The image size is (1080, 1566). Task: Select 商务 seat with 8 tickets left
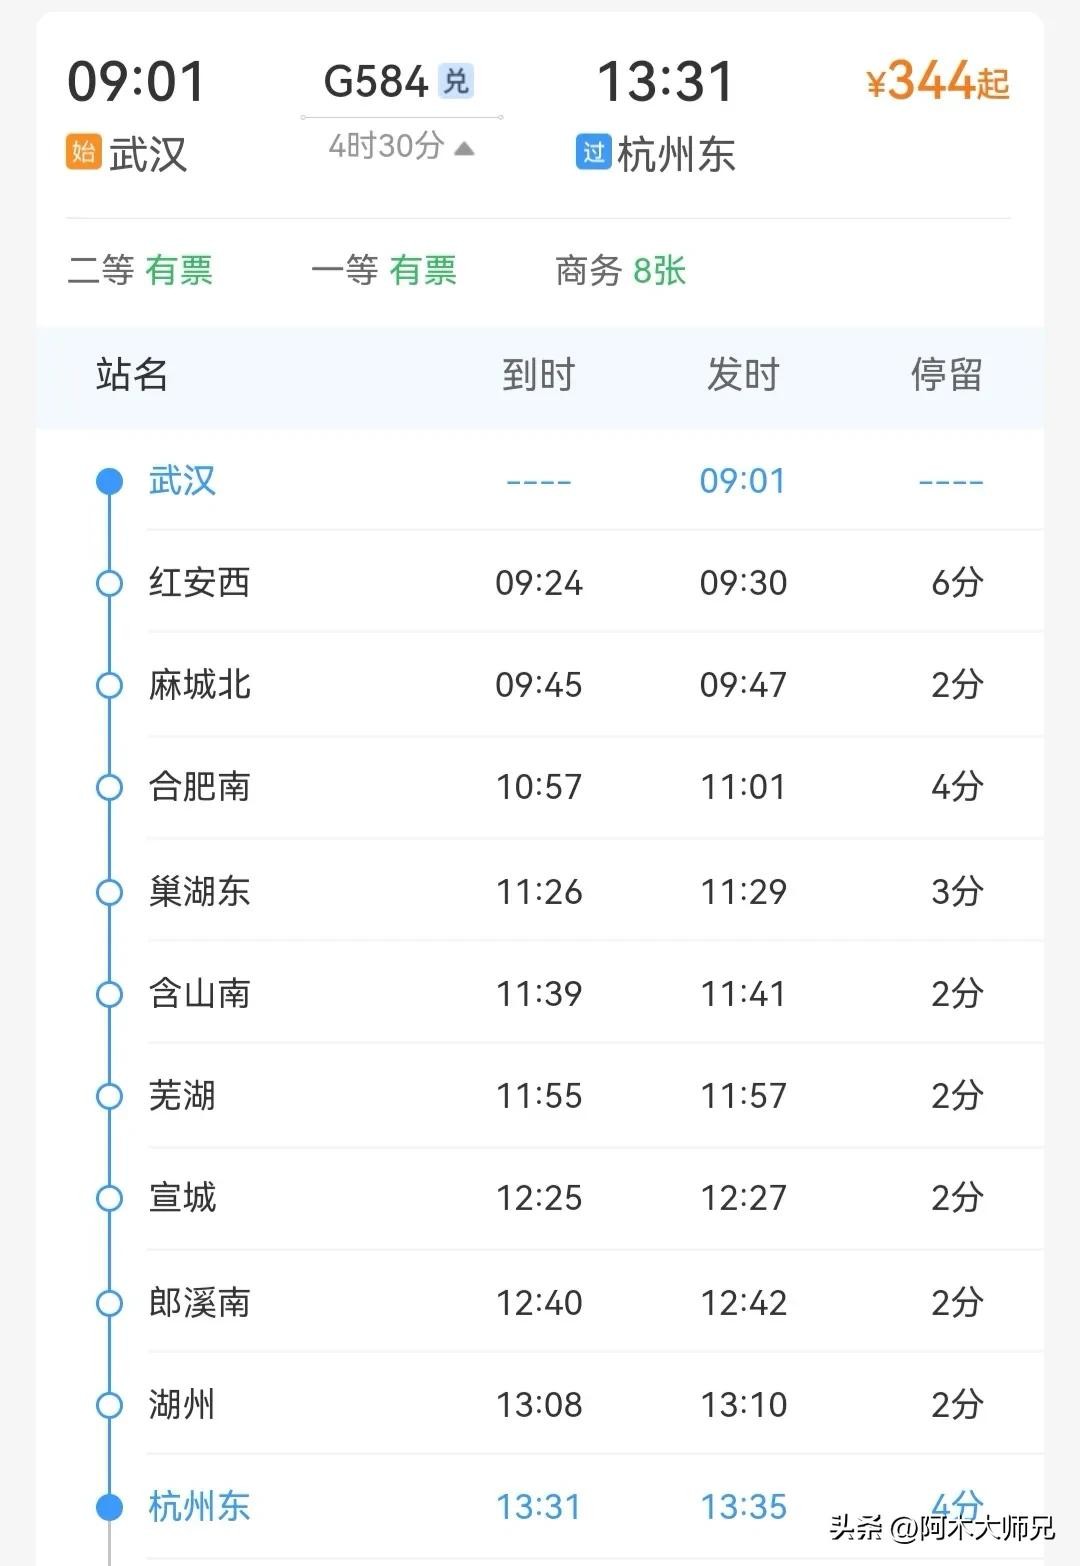tap(620, 270)
